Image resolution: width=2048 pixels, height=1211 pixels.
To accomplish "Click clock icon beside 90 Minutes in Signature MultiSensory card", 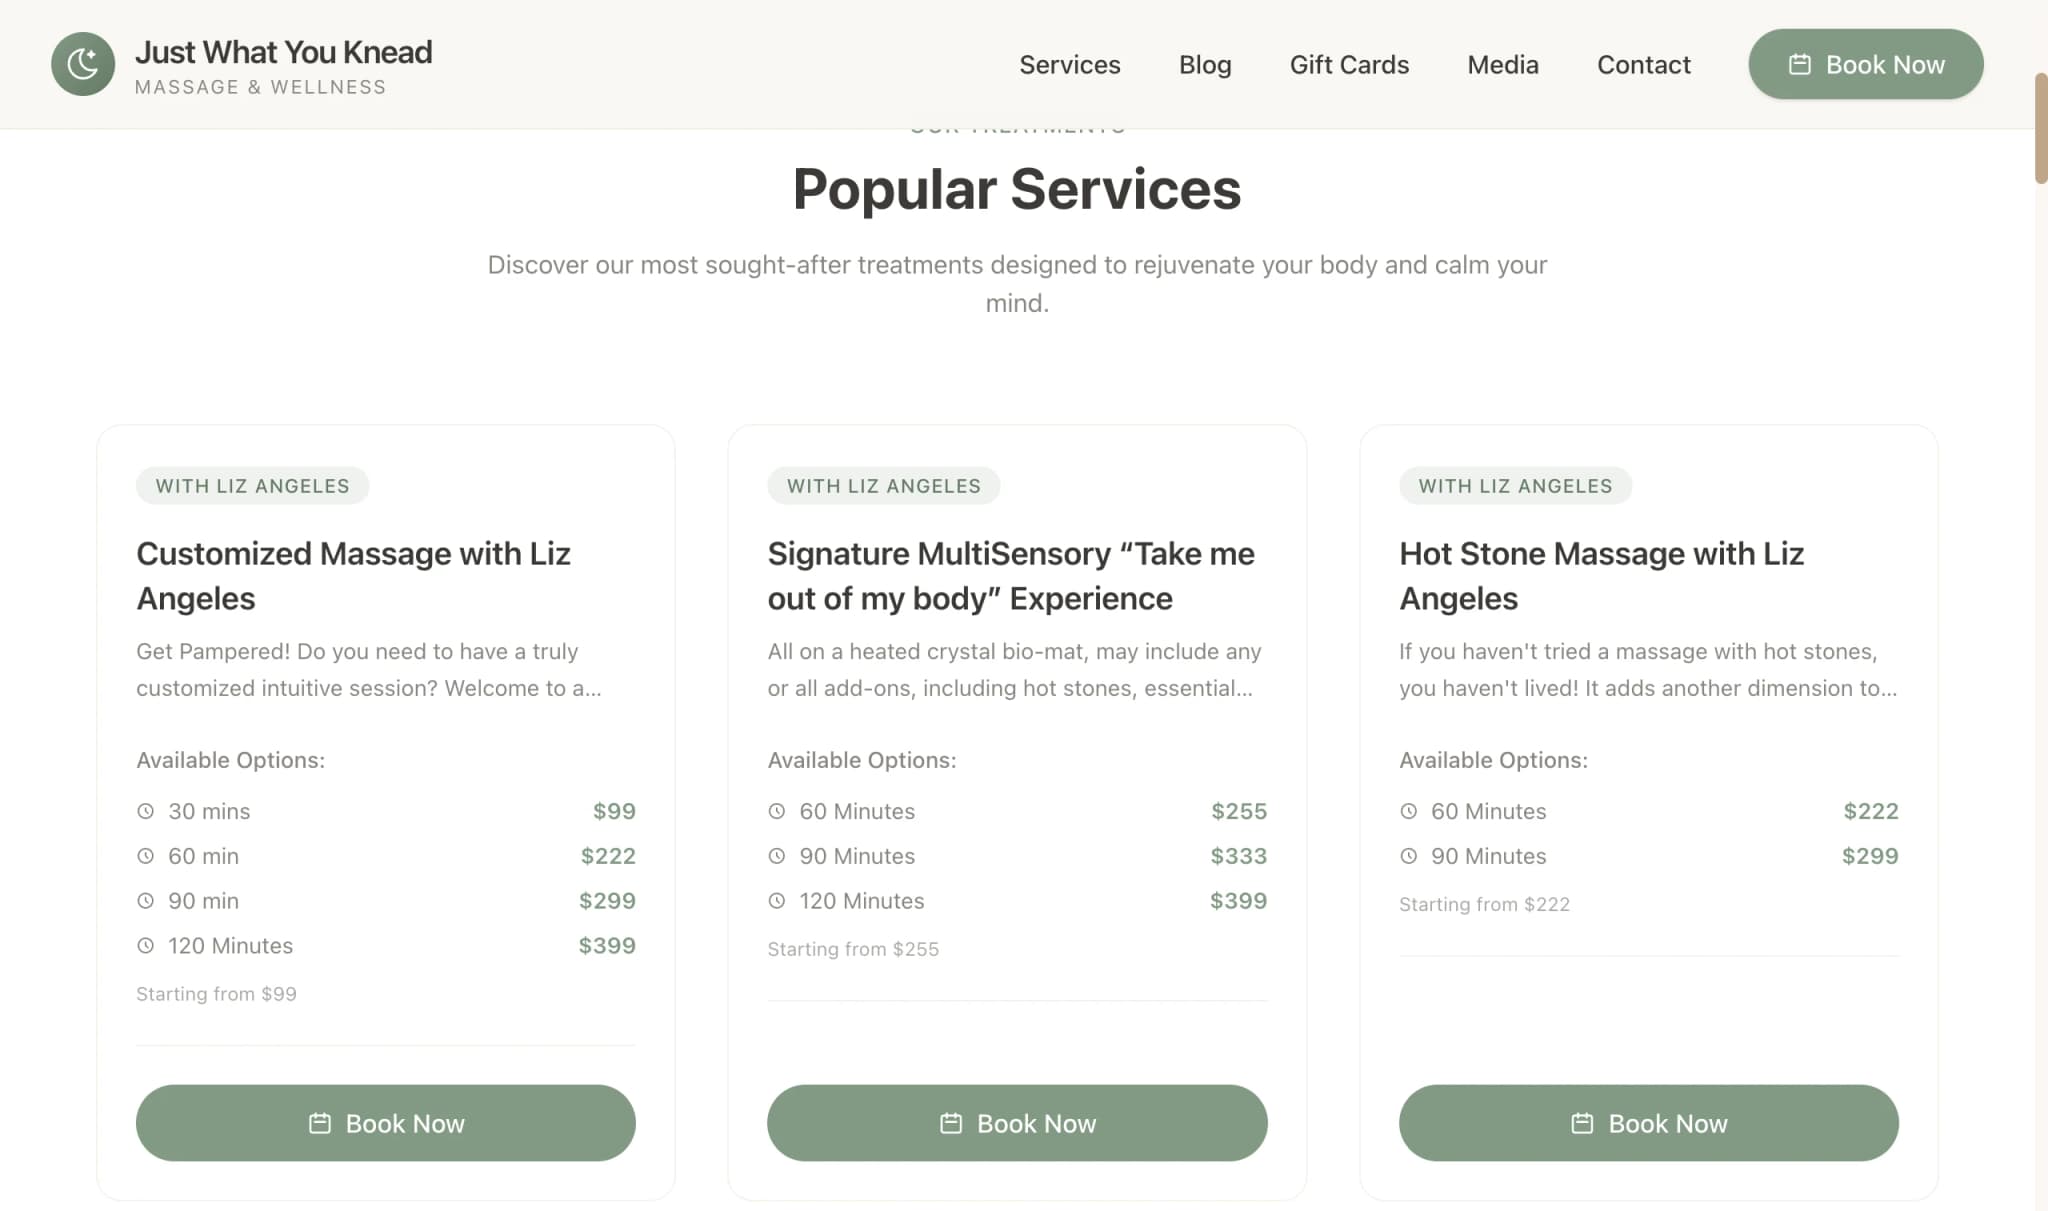I will tap(777, 856).
